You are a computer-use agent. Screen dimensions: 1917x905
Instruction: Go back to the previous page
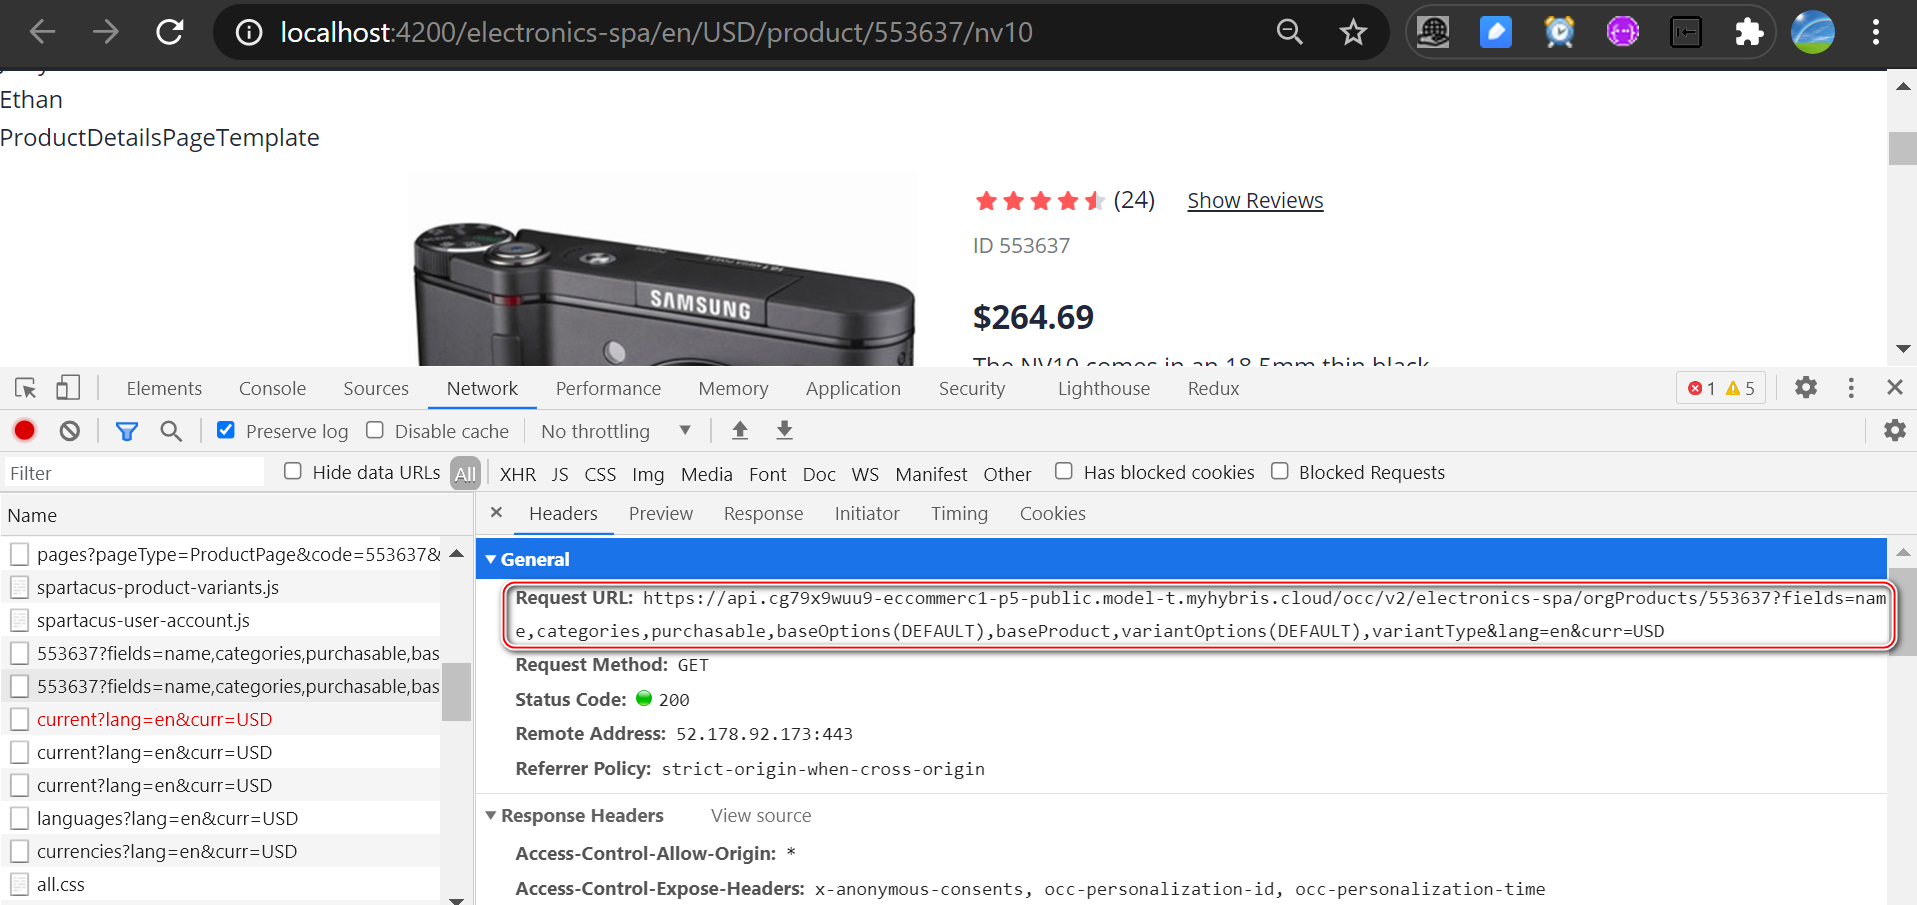click(42, 32)
